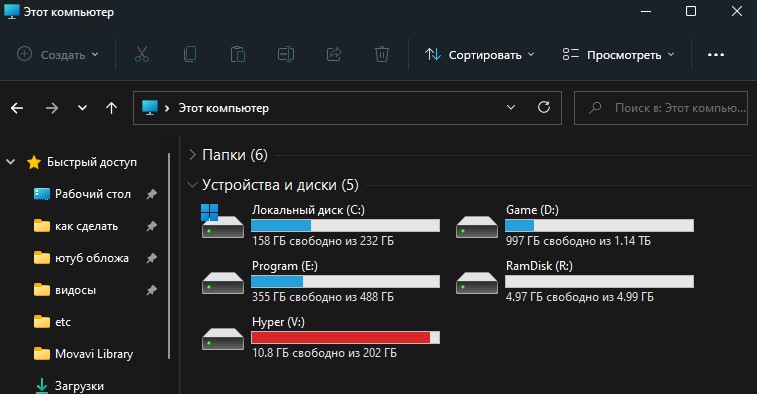This screenshot has width=757, height=394.
Task: Click the Program (E:) drive name
Action: 285,266
